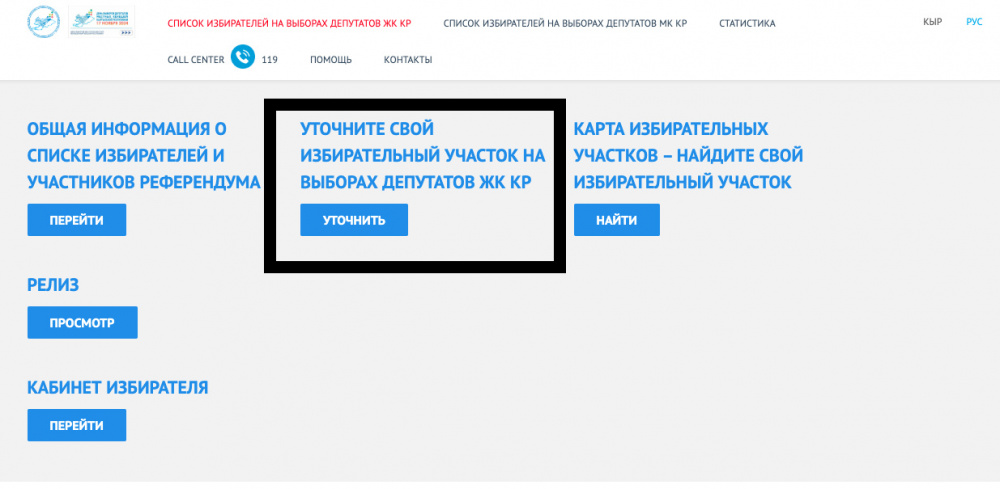Click the 119 hotline number

269,60
